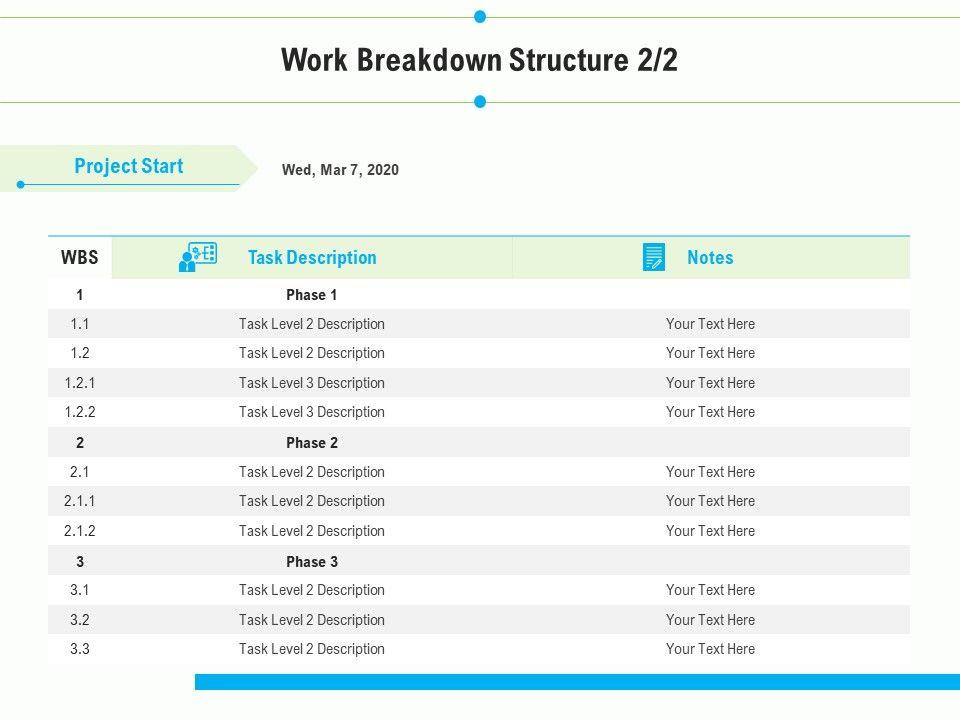This screenshot has height=720, width=960.
Task: Click the date Wed, Mar 7, 2020
Action: pyautogui.click(x=340, y=170)
